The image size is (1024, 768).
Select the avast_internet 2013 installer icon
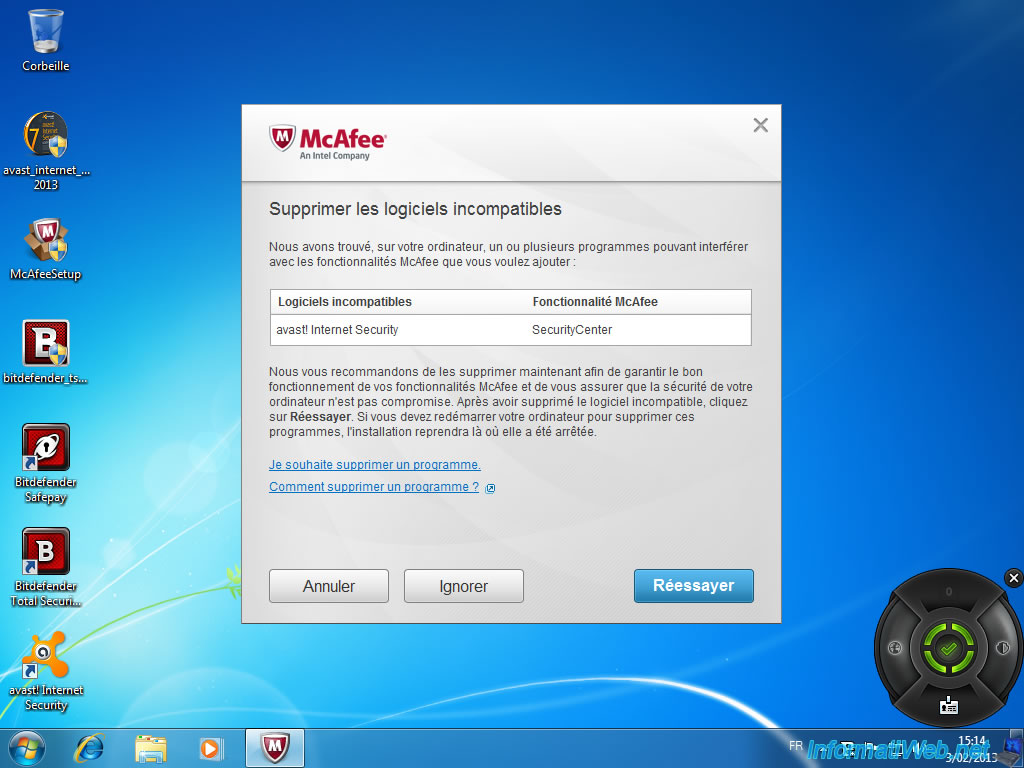(46, 150)
